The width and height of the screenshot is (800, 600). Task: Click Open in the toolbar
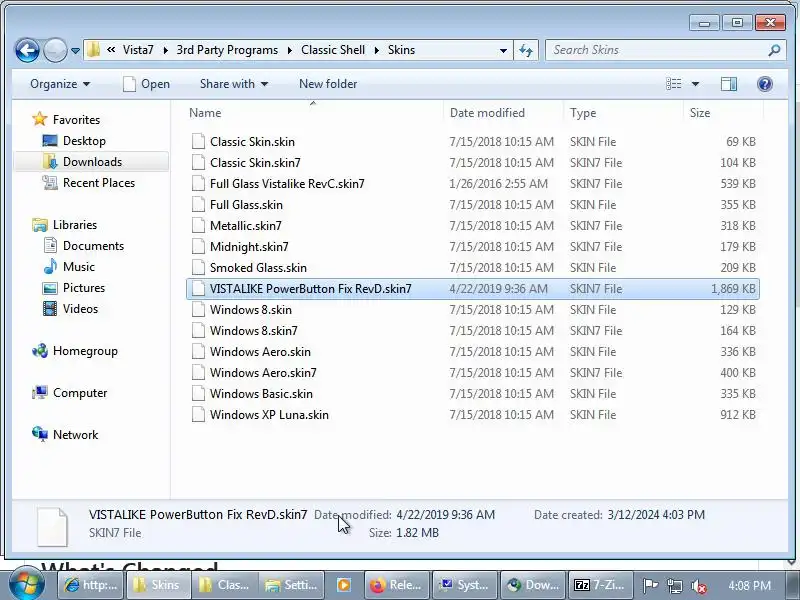(x=146, y=84)
